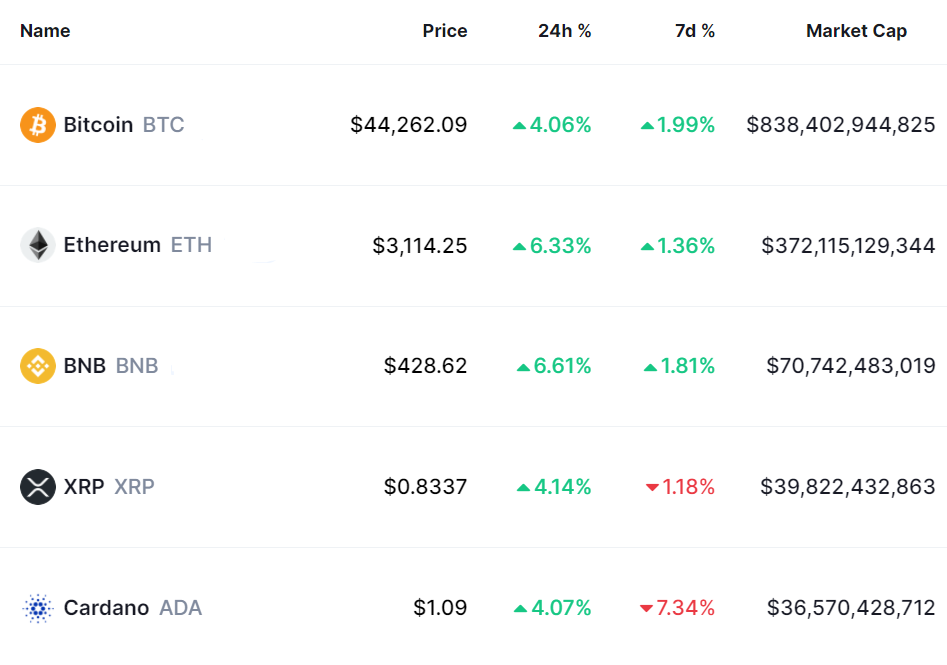
Task: Sort by the Price column header
Action: point(444,31)
